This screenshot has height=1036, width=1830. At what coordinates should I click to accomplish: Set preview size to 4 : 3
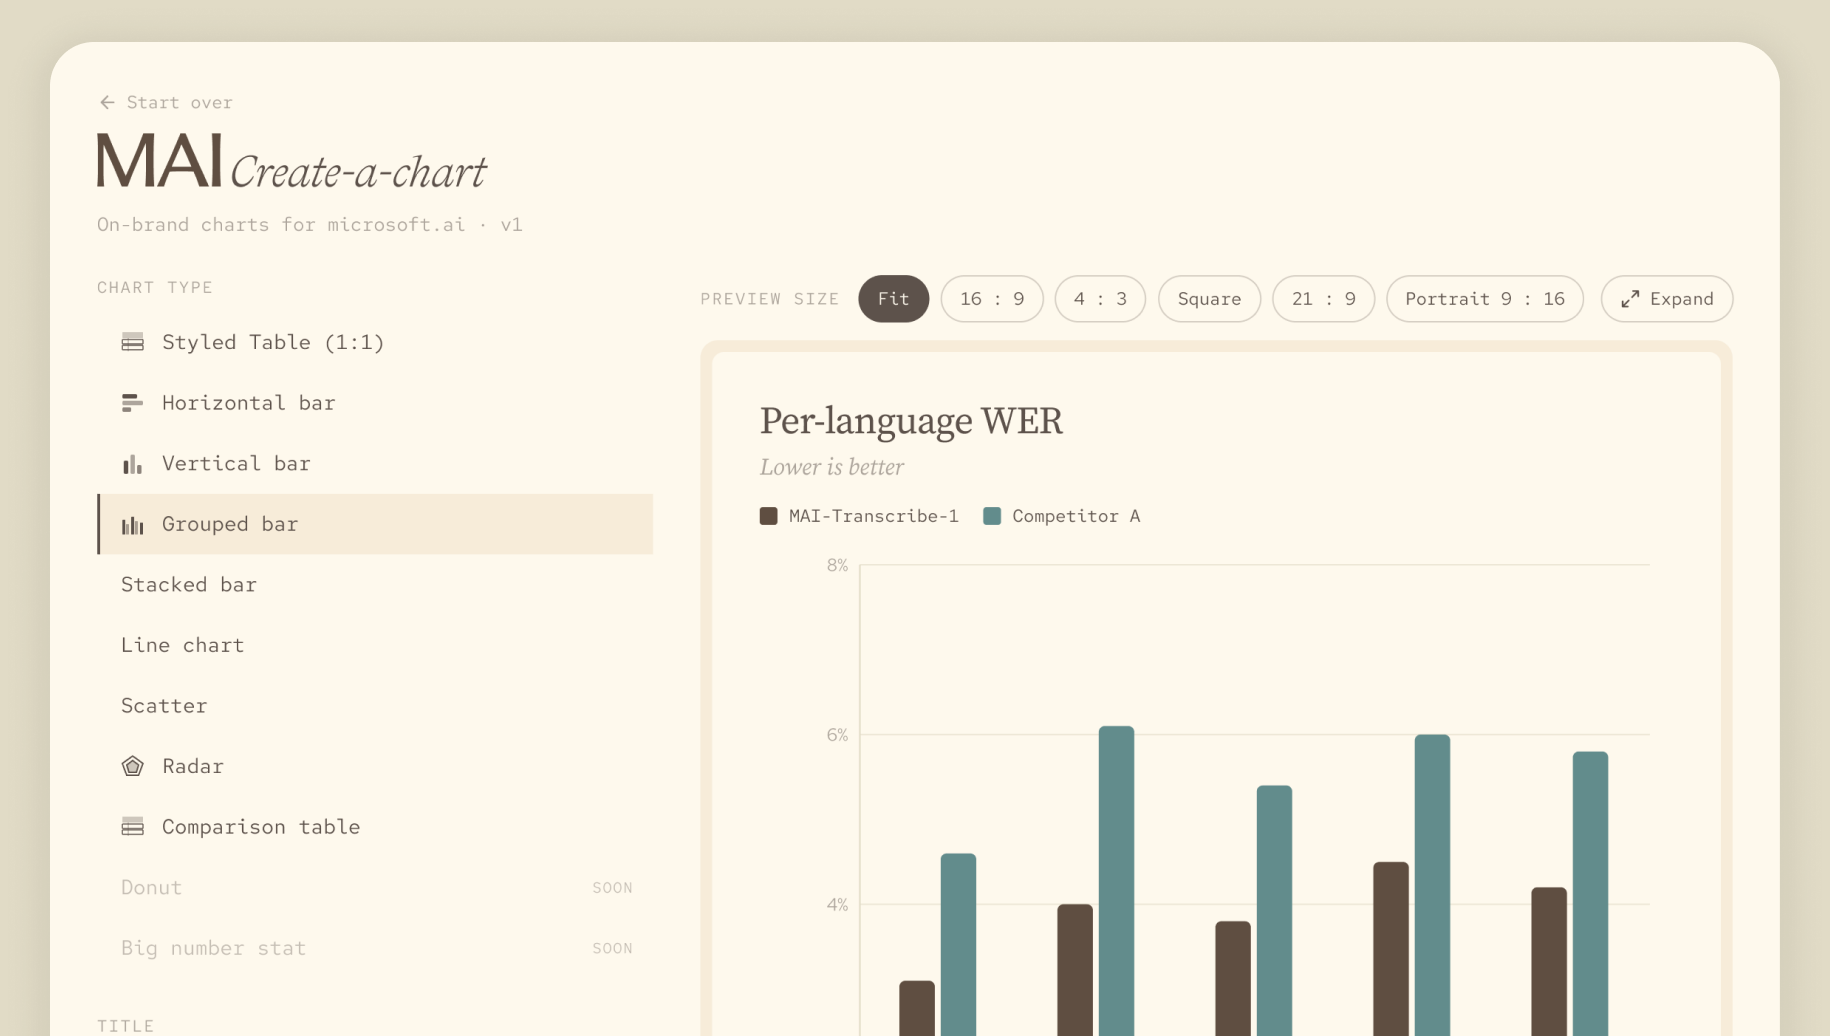pyautogui.click(x=1100, y=299)
